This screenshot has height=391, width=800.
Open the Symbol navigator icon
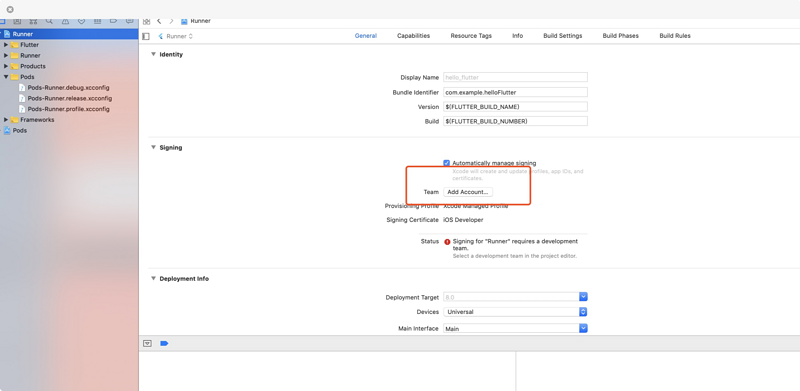[x=33, y=21]
